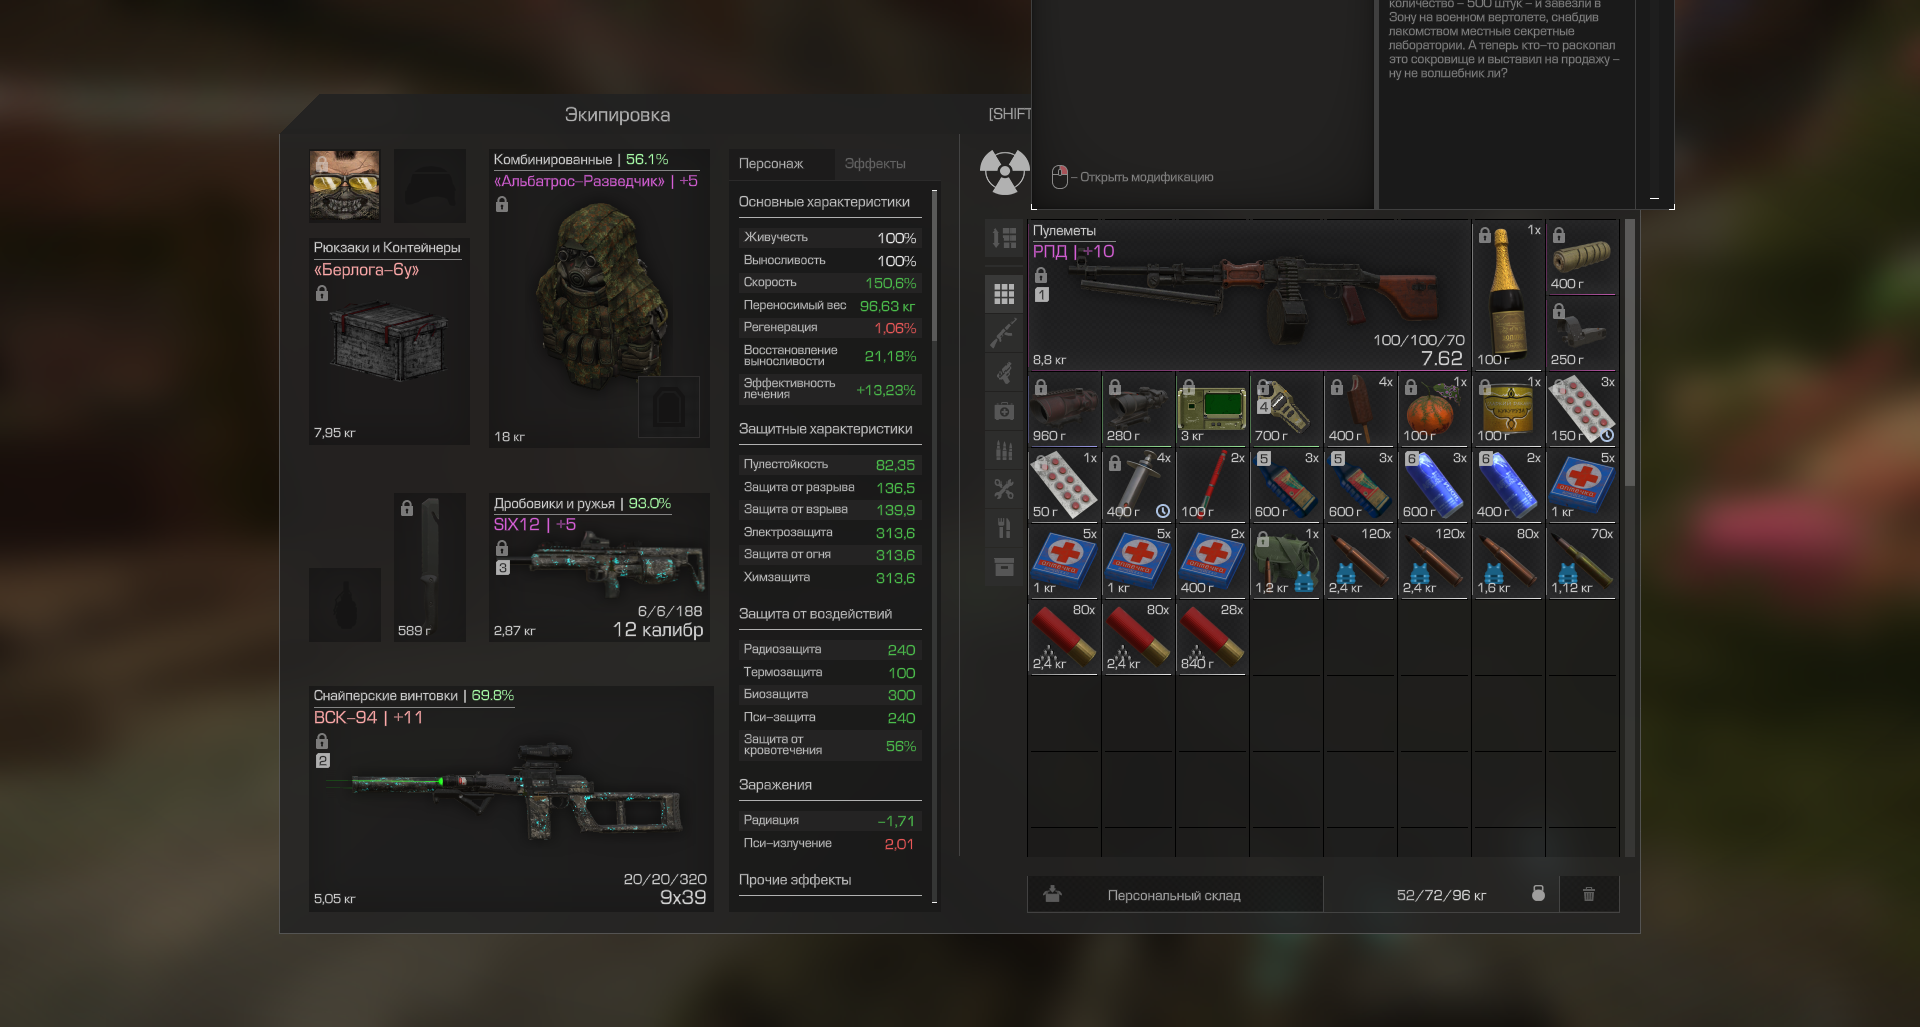Click the empty helmet equipment slot
The height and width of the screenshot is (1027, 1920).
pos(430,186)
